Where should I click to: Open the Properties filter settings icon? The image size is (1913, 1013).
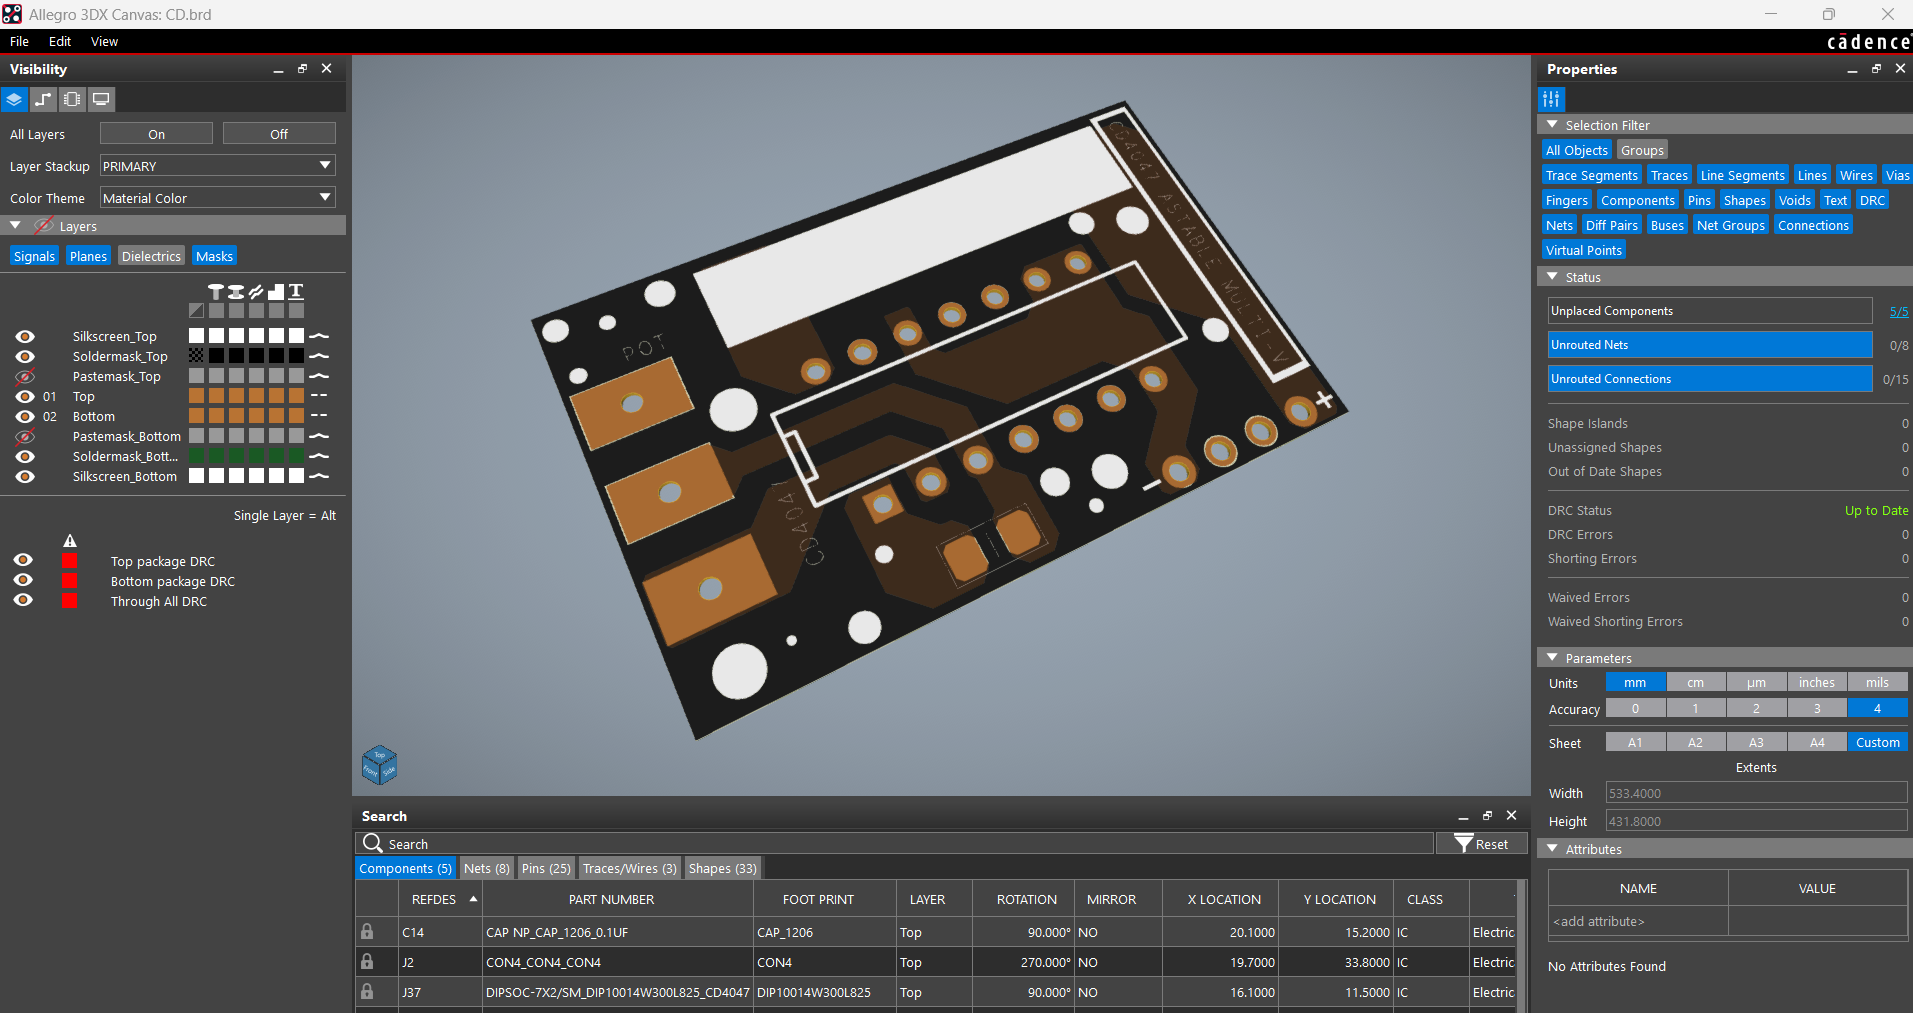click(1551, 99)
